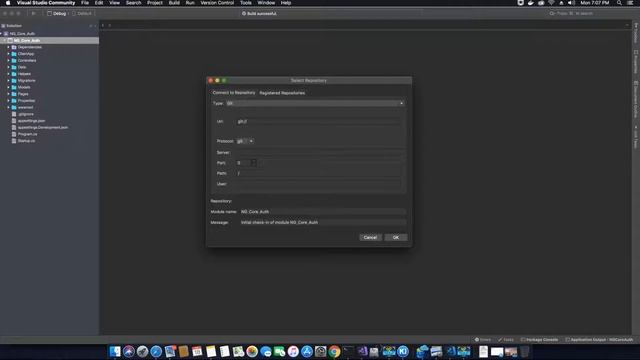Open the Tasks pad in status bar

point(506,340)
